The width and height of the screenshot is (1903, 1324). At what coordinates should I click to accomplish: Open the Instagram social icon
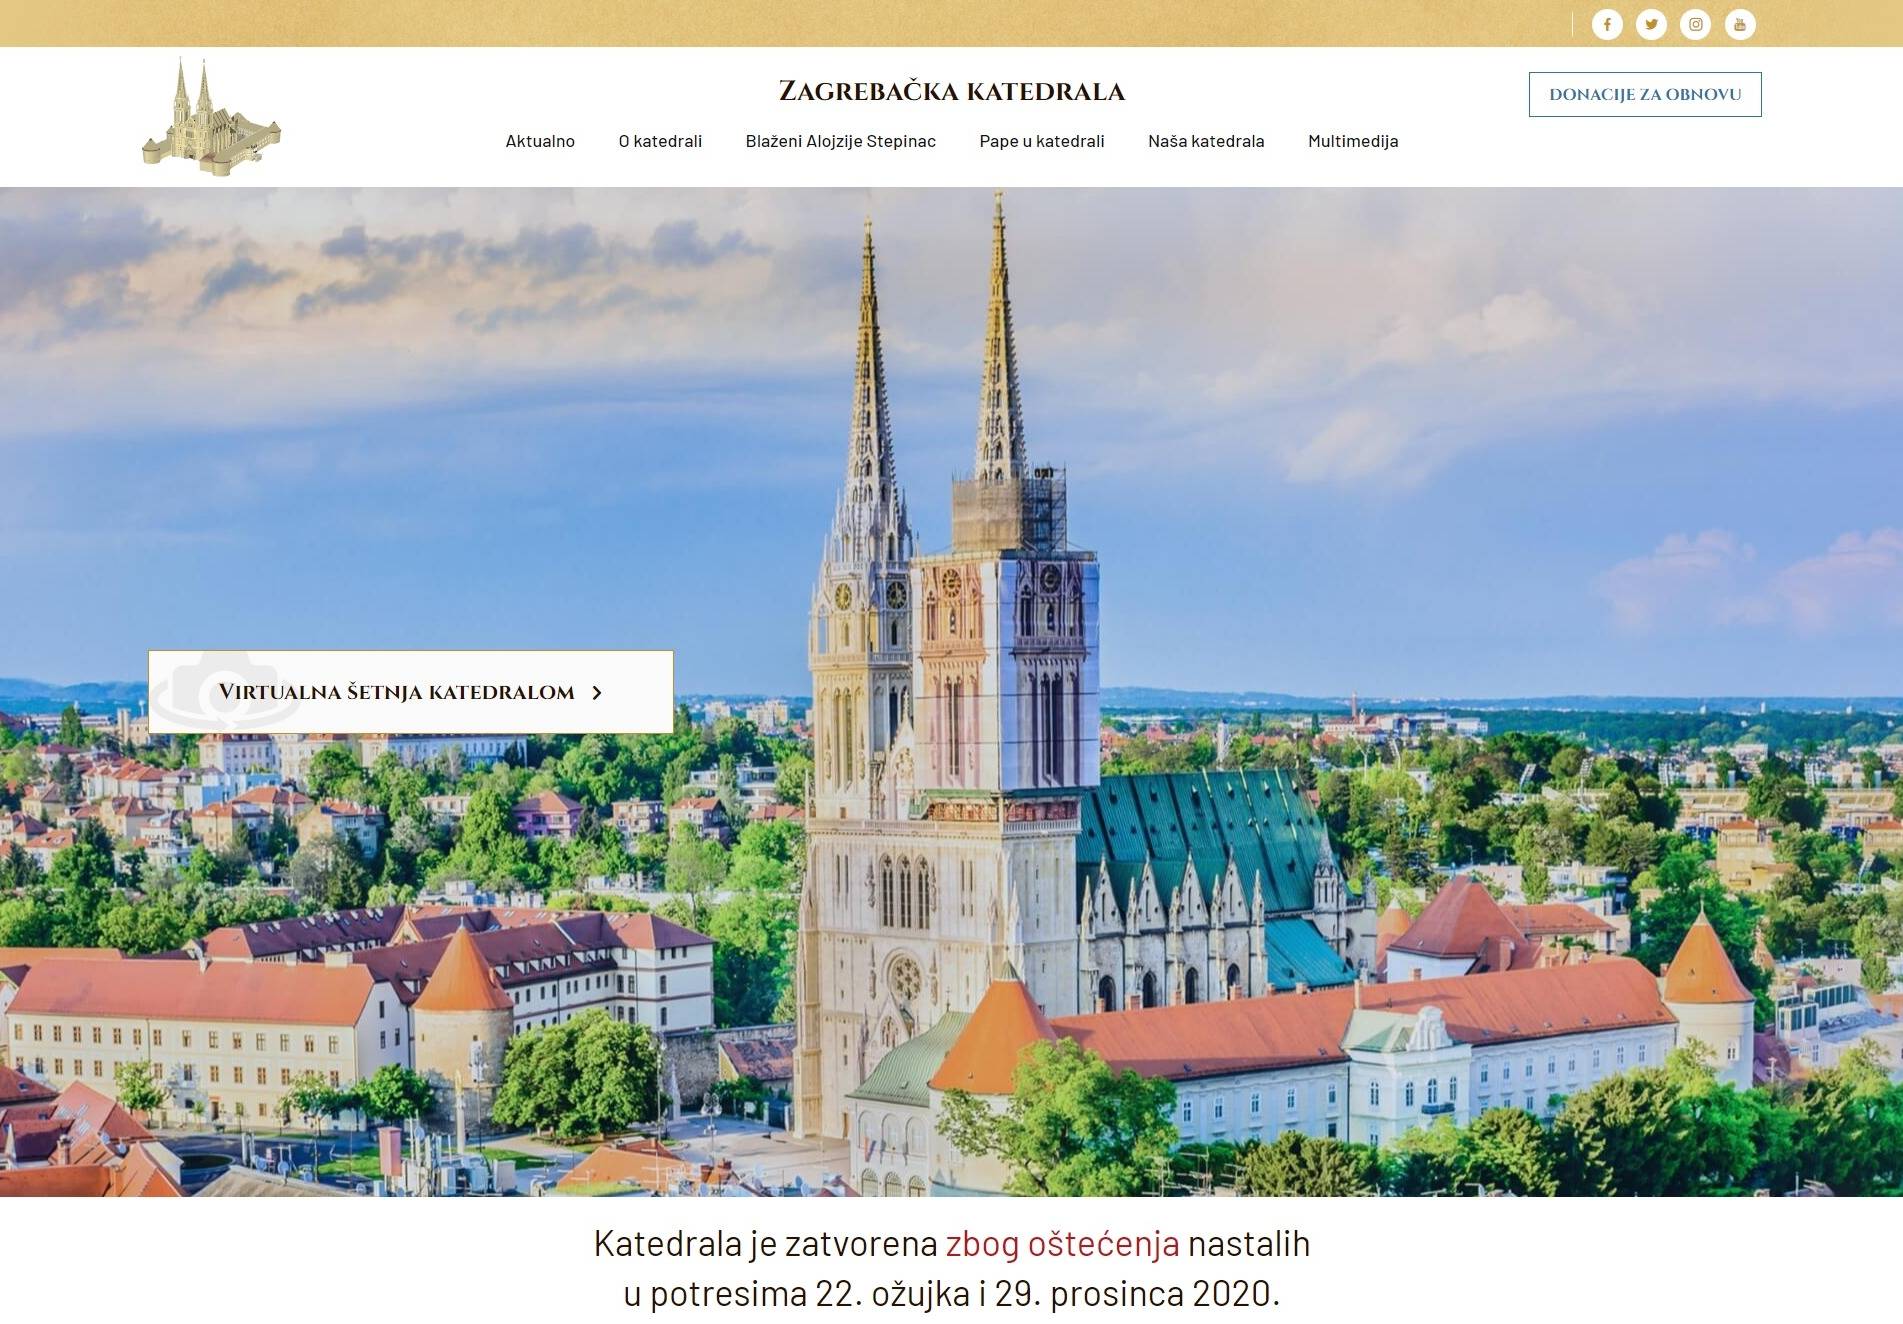tap(1695, 24)
